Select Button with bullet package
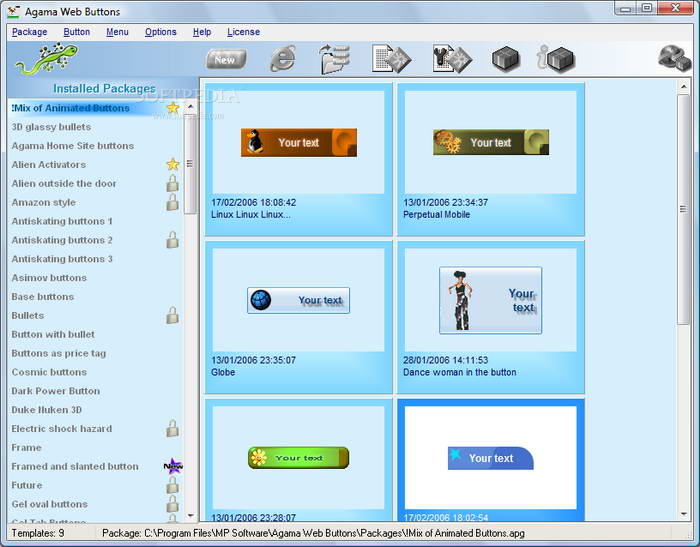Screen dimensions: 700x547 53,334
